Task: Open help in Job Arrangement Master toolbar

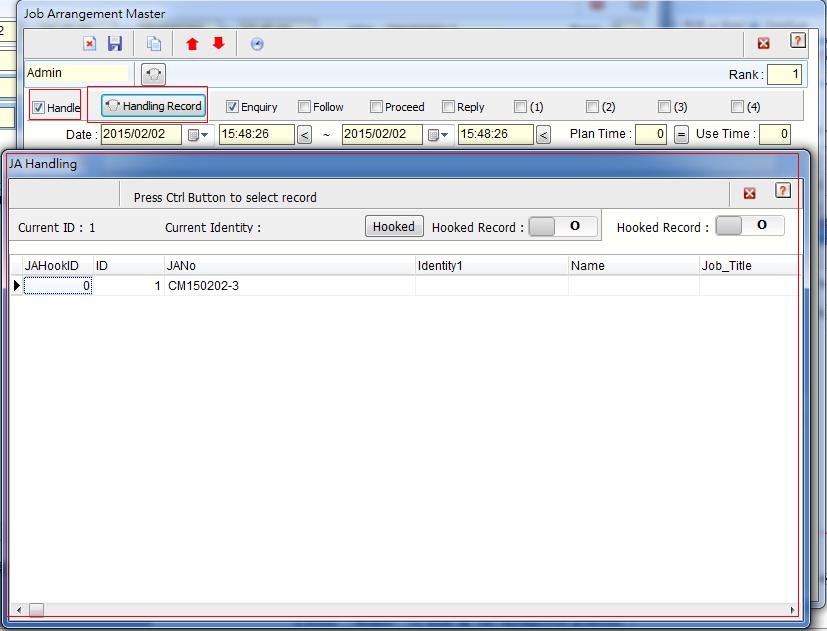Action: pyautogui.click(x=797, y=40)
